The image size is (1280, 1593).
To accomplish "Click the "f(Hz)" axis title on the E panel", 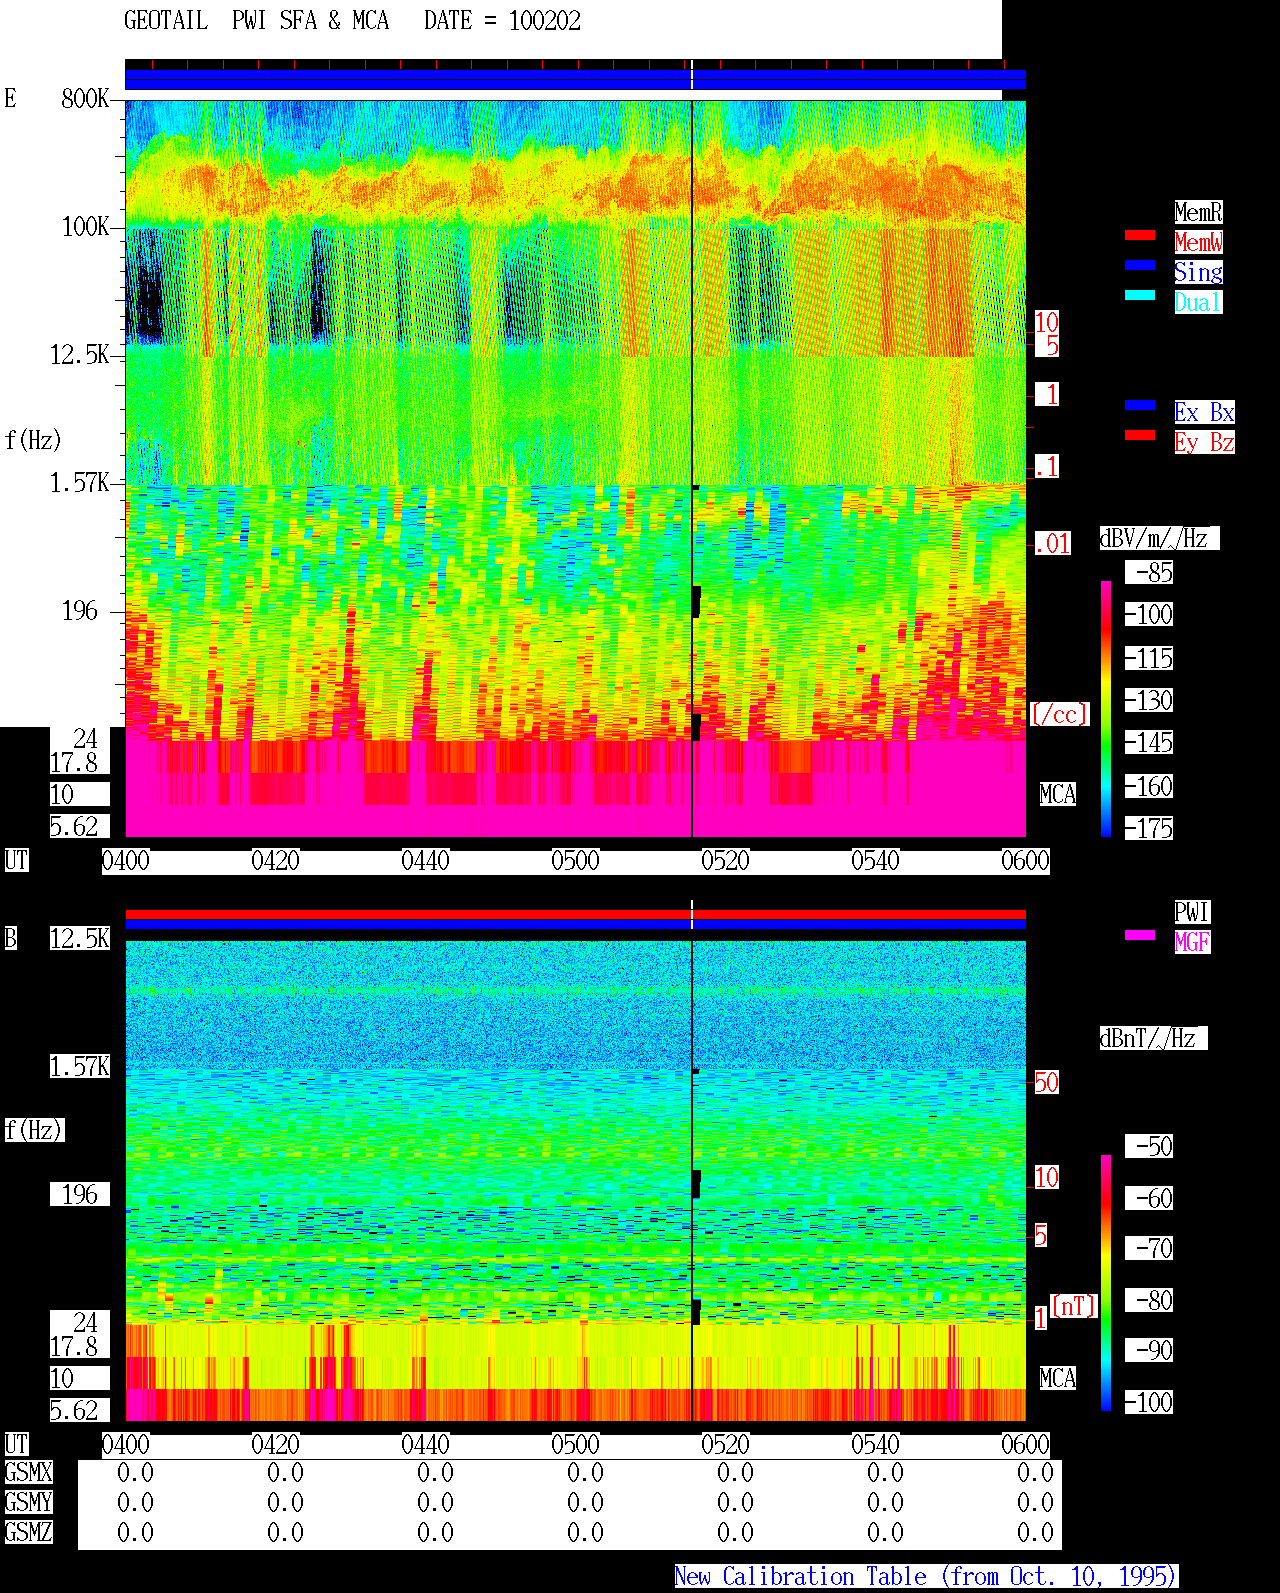I will coord(33,439).
